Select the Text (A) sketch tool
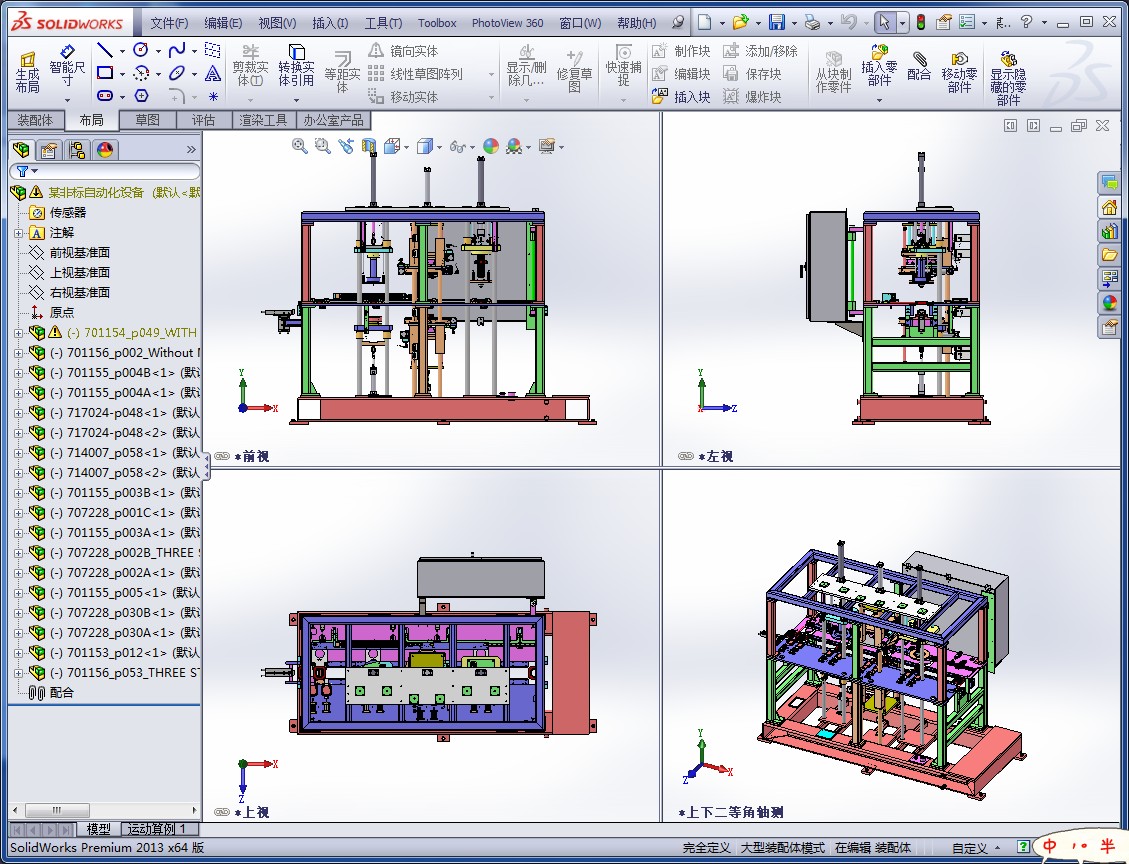 point(212,73)
